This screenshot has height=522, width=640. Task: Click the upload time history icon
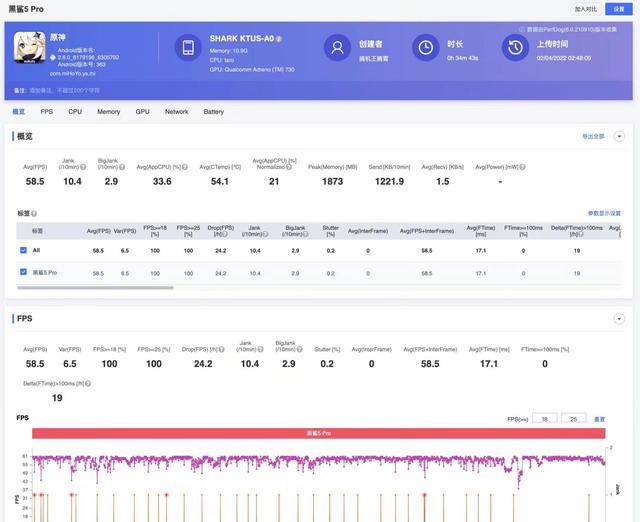pyautogui.click(x=515, y=47)
